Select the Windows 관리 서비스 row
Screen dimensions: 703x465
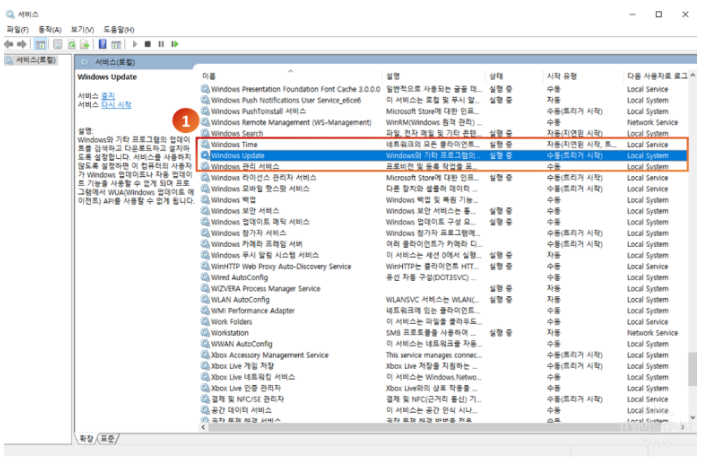(x=443, y=166)
